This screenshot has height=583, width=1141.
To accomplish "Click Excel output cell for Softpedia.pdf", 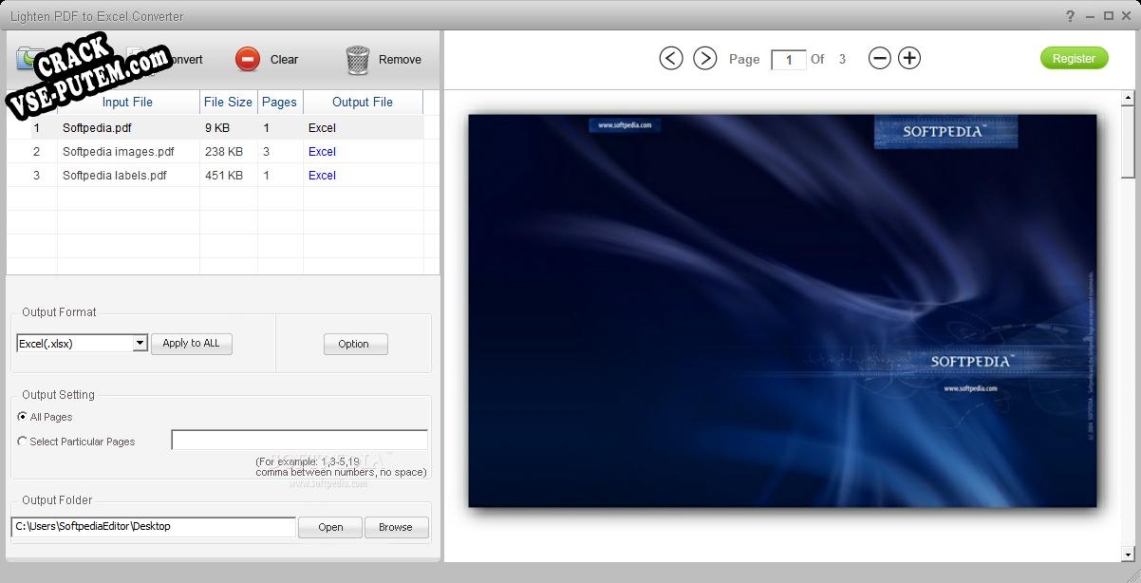I will tap(322, 128).
